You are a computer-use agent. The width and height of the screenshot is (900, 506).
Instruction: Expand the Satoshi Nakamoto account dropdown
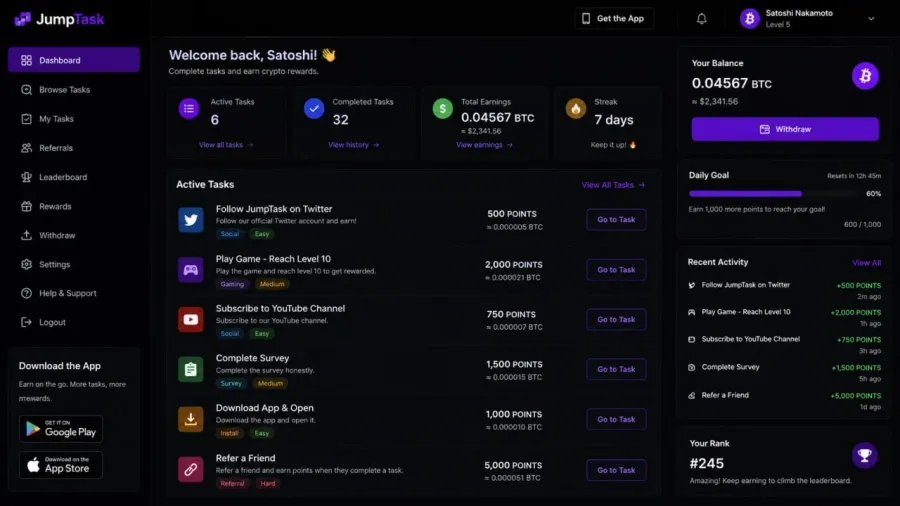click(x=871, y=18)
